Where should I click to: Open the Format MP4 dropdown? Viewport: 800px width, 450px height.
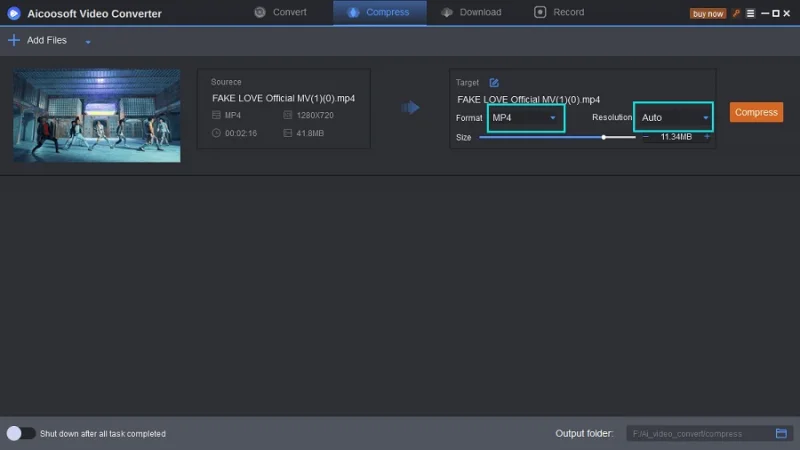point(526,117)
